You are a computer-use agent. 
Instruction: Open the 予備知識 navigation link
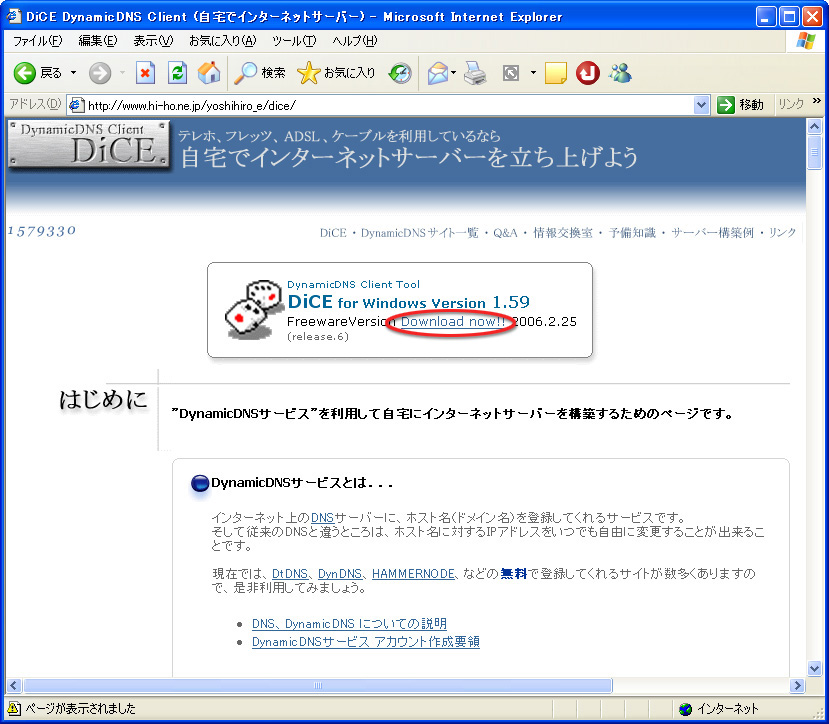[632, 233]
